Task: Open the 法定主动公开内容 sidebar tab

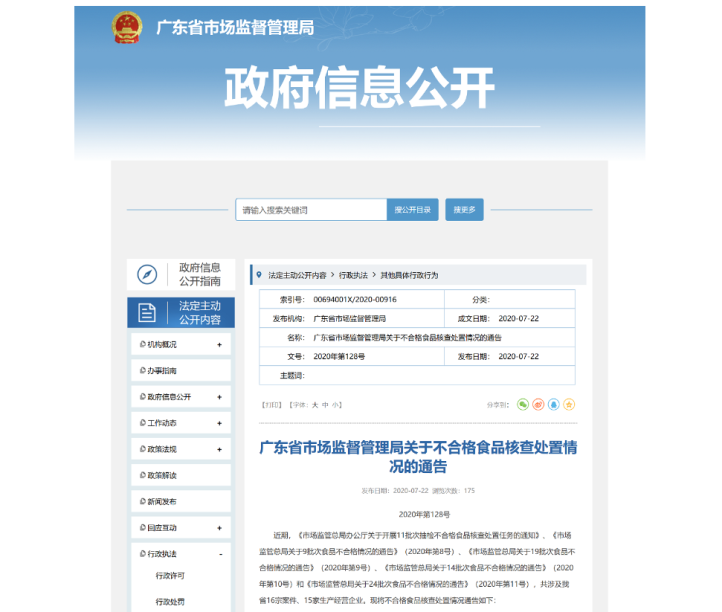Action: 181,313
